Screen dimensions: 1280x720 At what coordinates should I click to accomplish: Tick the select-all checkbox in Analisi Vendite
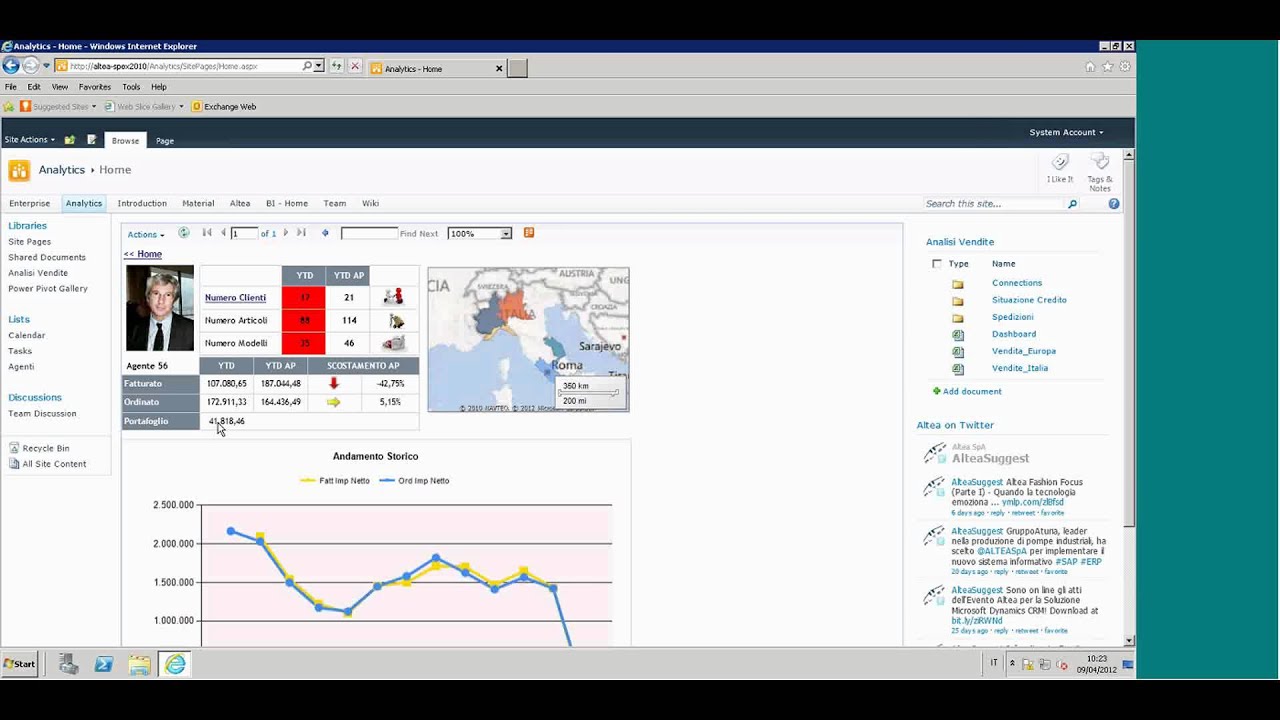pos(937,264)
